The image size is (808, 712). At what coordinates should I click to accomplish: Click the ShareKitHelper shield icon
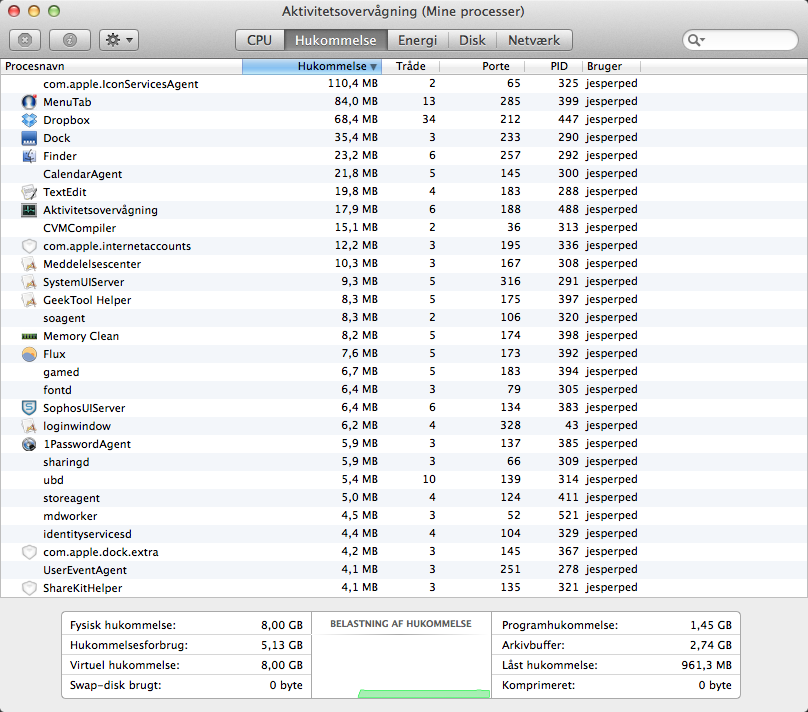pos(29,588)
